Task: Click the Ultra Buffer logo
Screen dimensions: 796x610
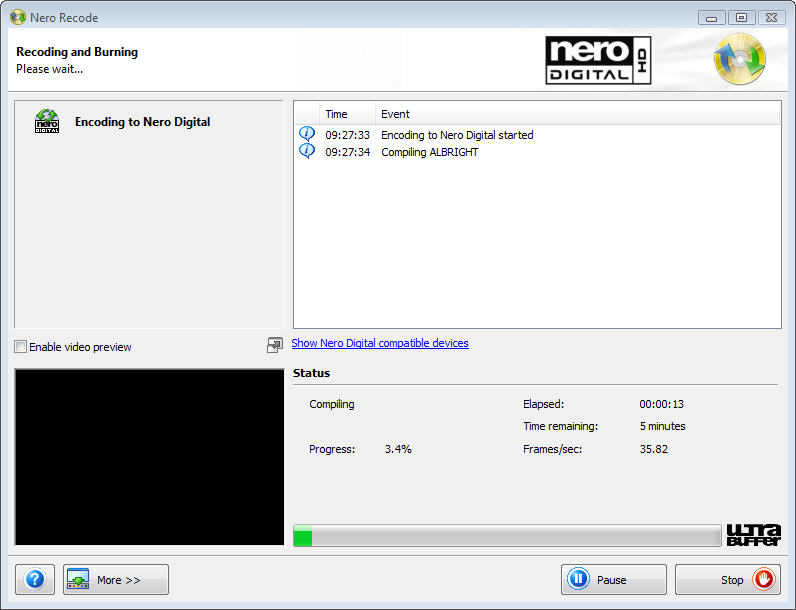Action: 753,535
